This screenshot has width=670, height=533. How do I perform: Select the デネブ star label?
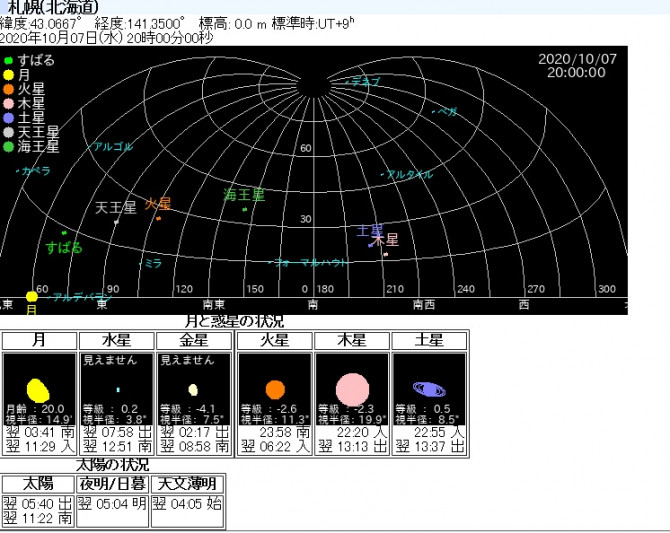(364, 81)
